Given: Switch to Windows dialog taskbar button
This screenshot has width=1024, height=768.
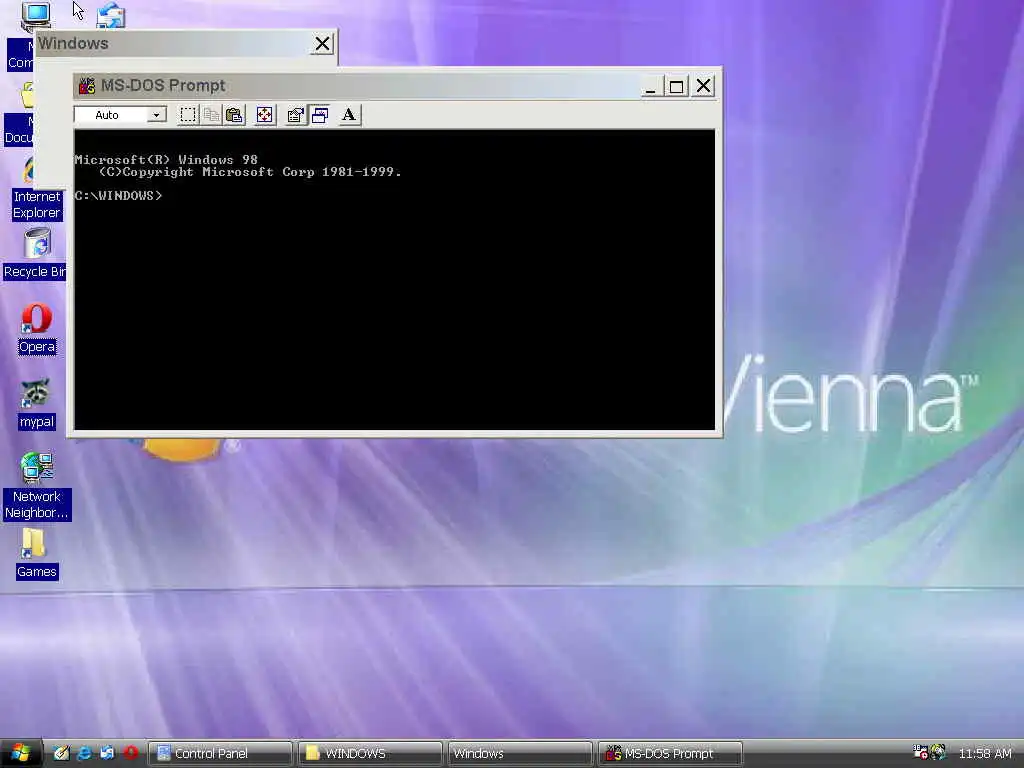Looking at the screenshot, I should [520, 754].
